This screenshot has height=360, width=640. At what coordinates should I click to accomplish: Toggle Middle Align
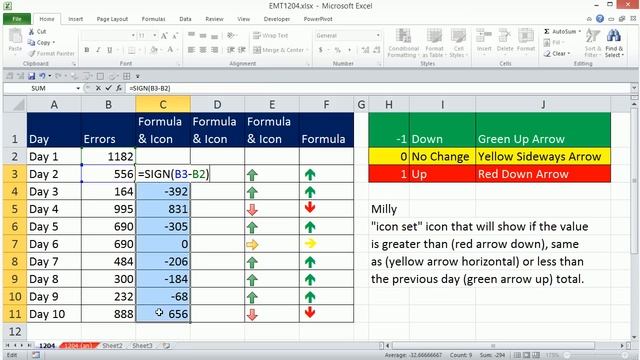203,36
